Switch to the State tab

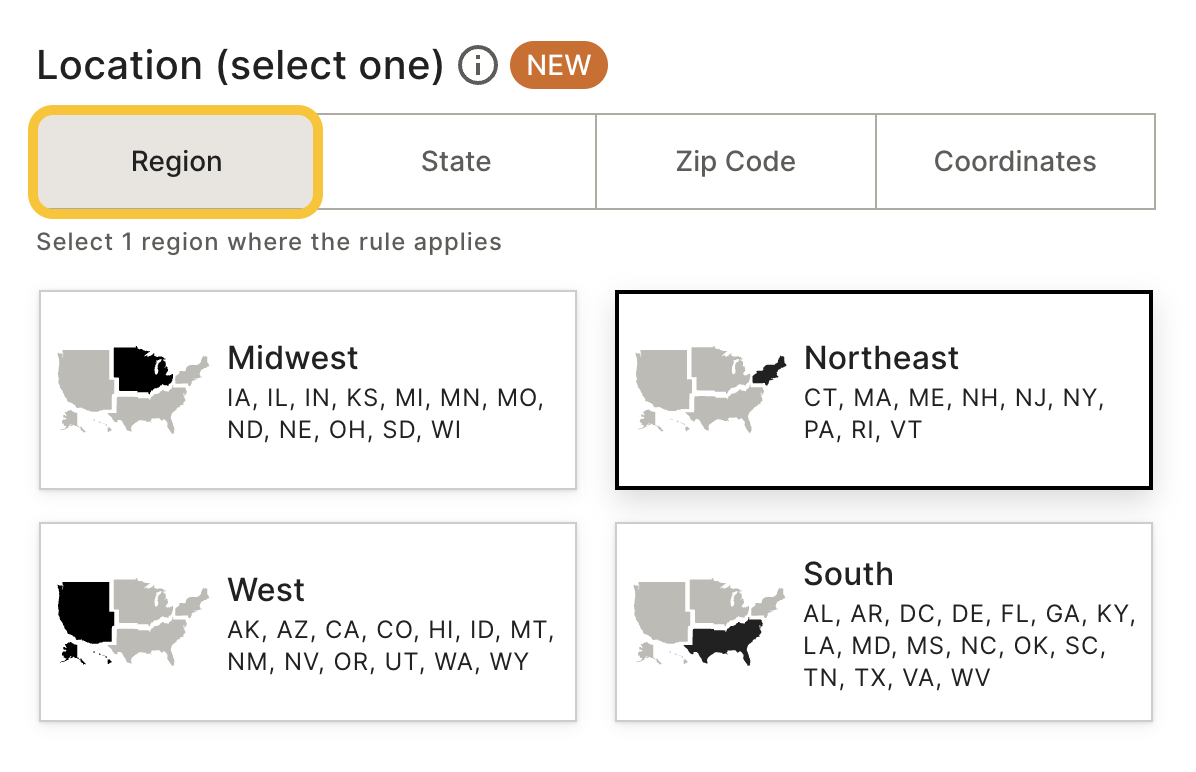(456, 162)
